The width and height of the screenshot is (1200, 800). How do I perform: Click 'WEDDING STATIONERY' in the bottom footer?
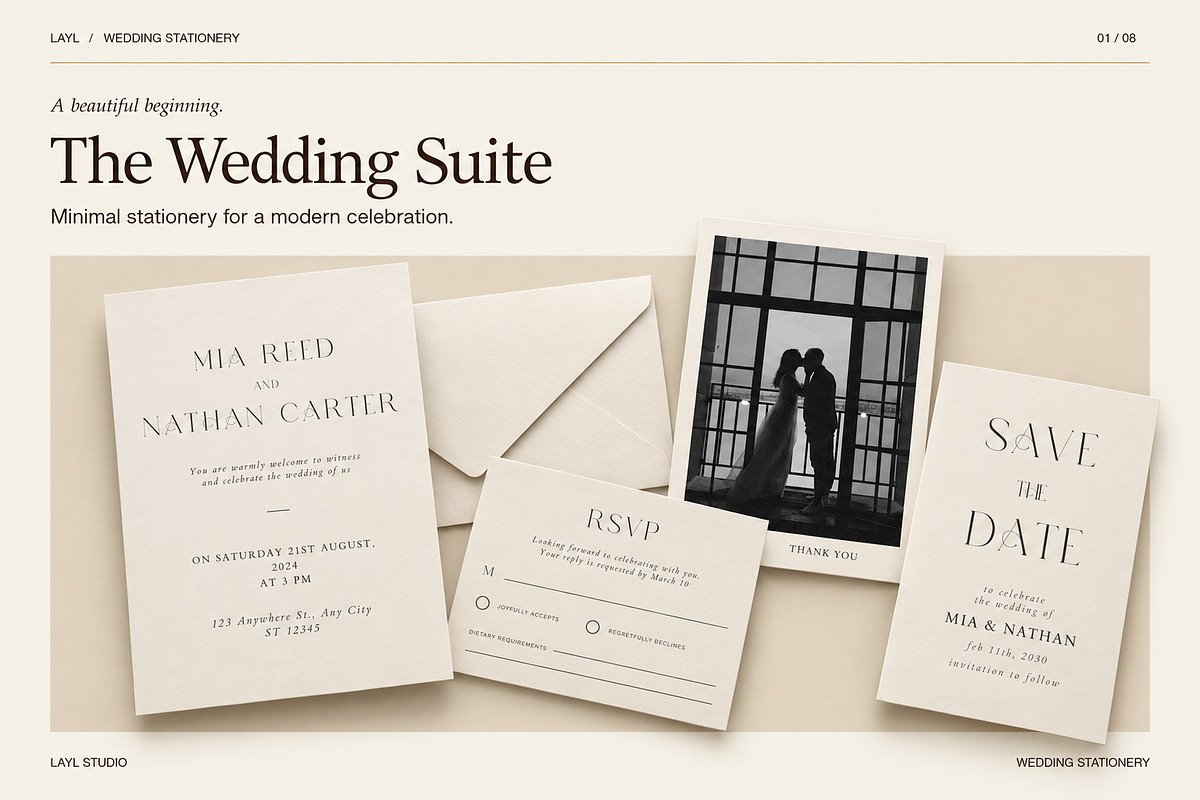pos(1083,762)
